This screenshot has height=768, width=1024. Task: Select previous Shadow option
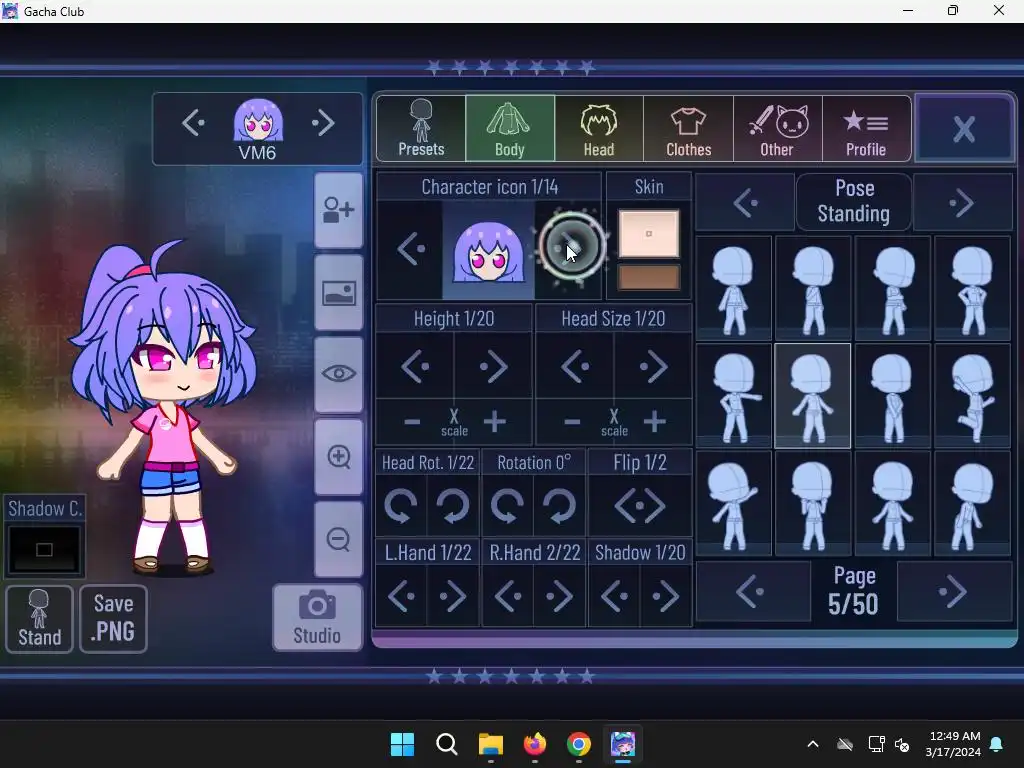(x=614, y=596)
